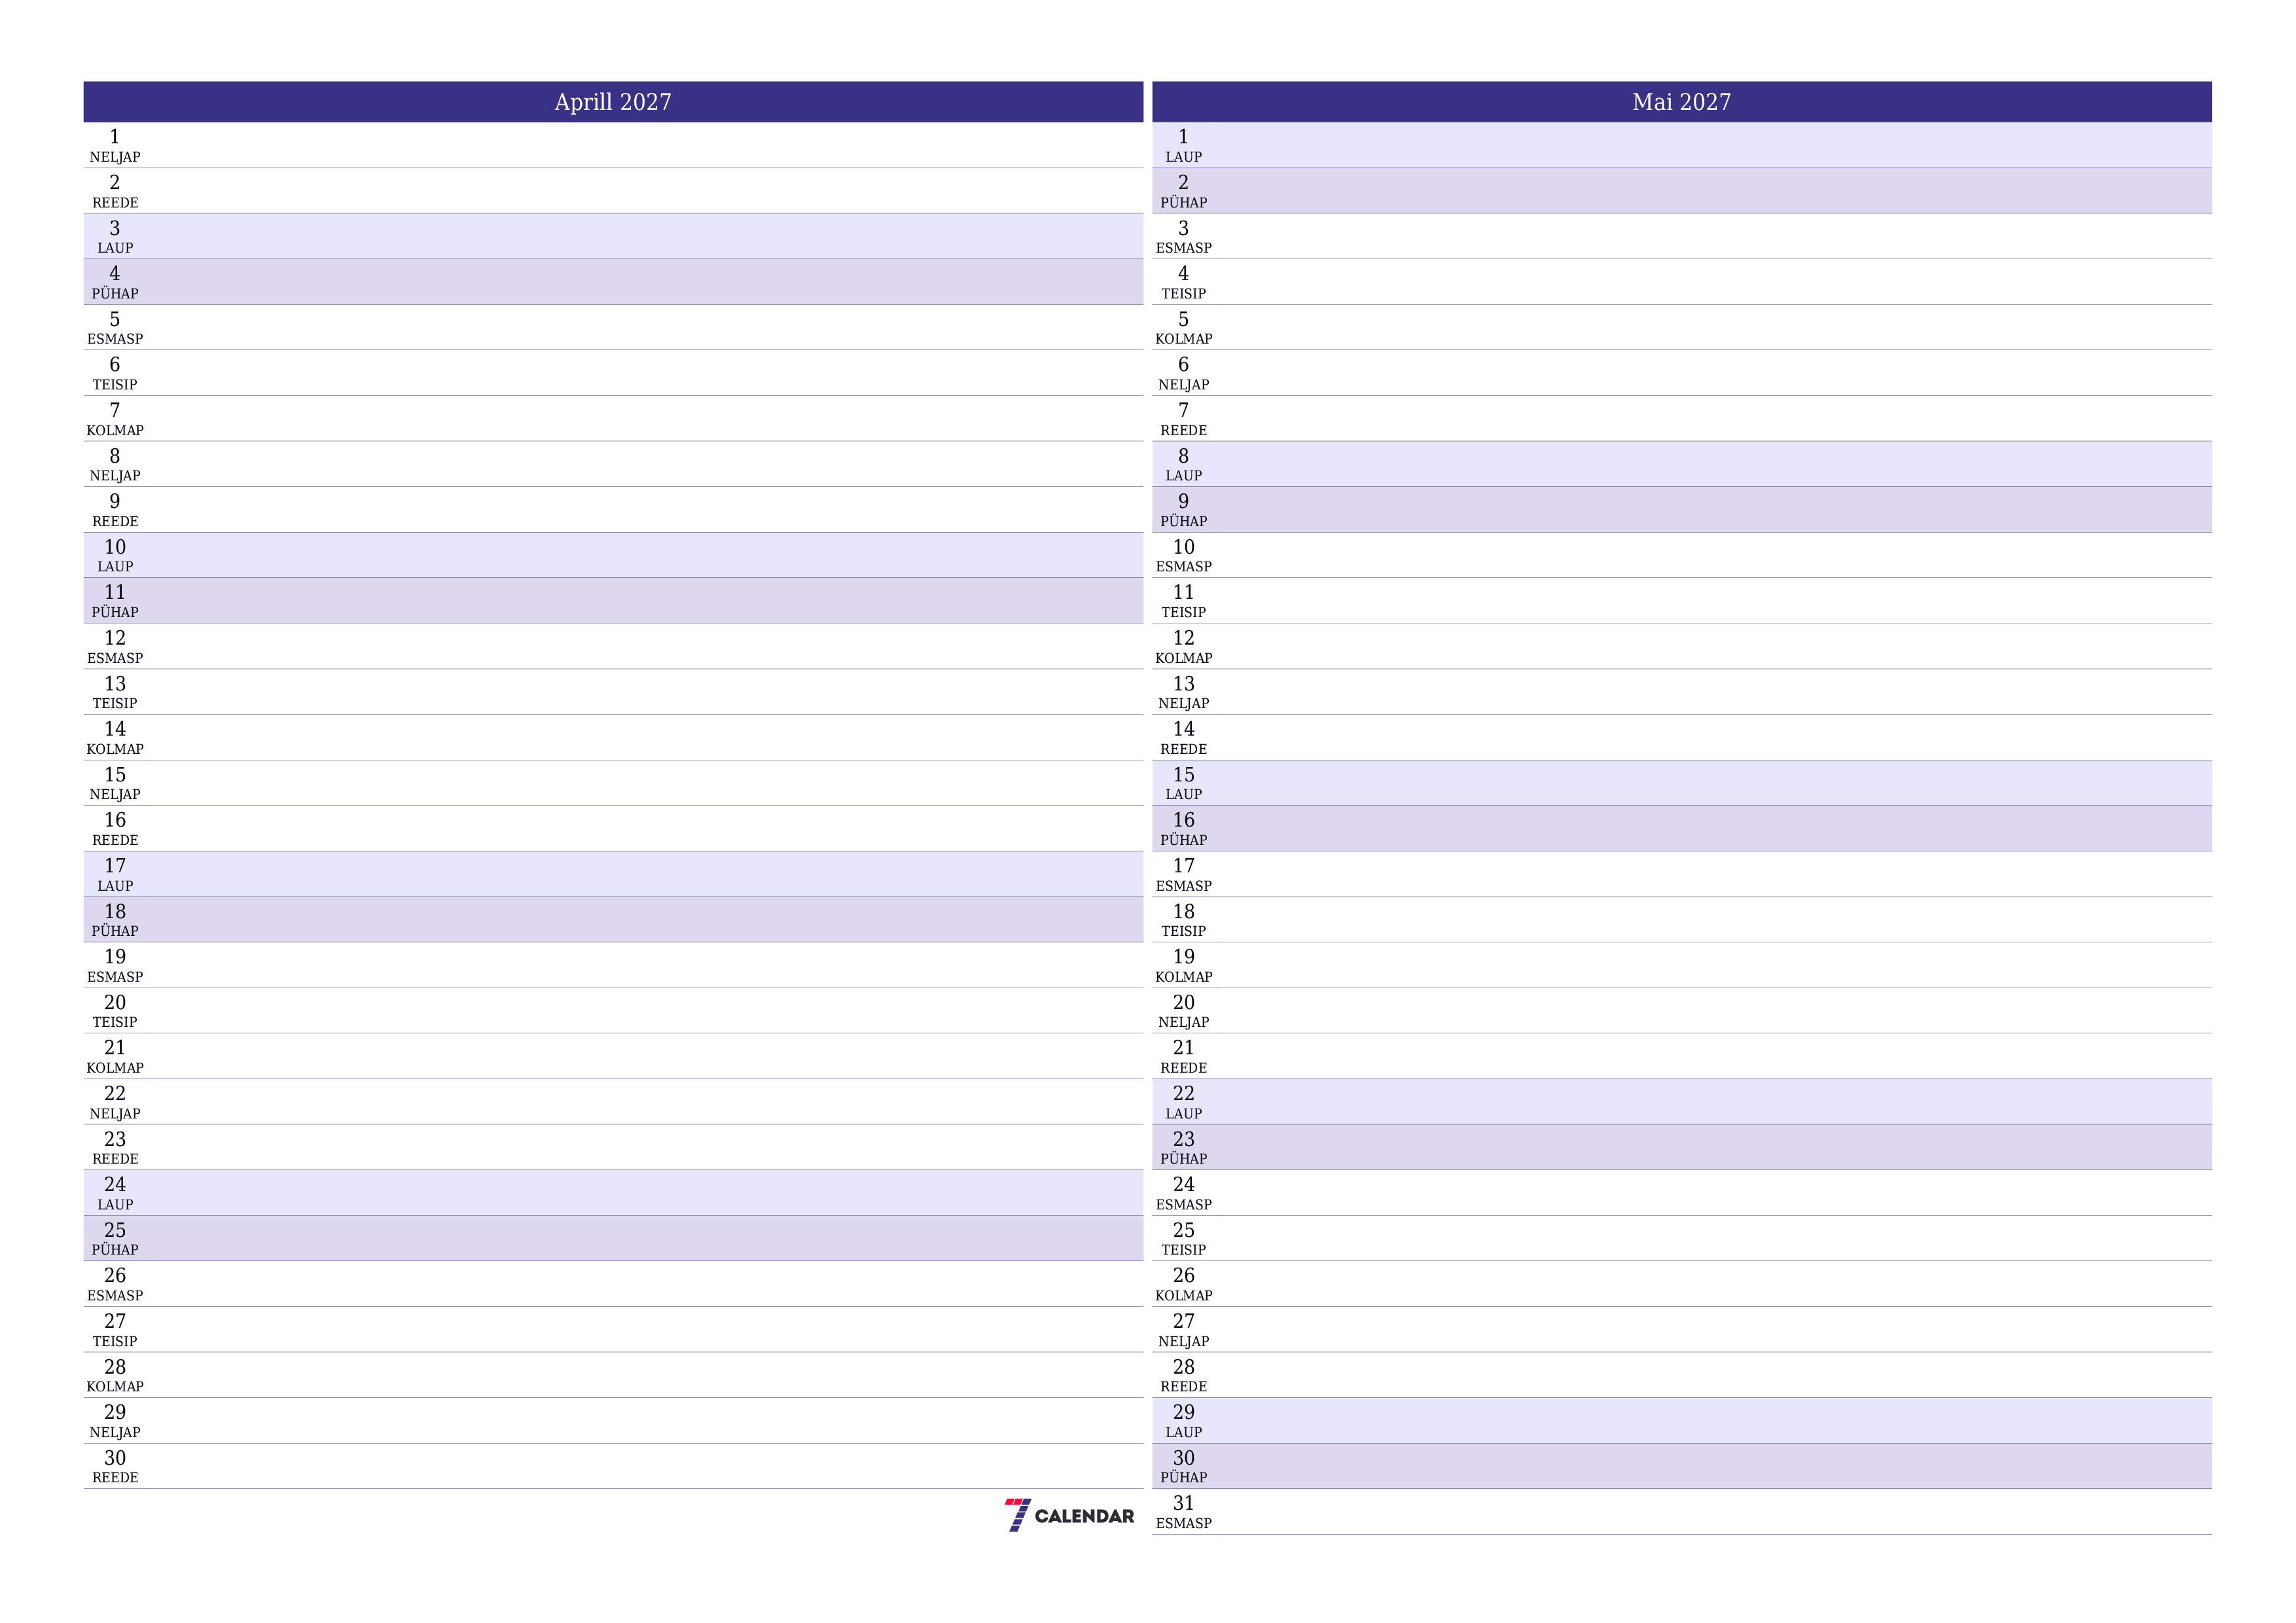Select May 23 PÜHAP row
Screen dimensions: 2296x1623
1682,1147
